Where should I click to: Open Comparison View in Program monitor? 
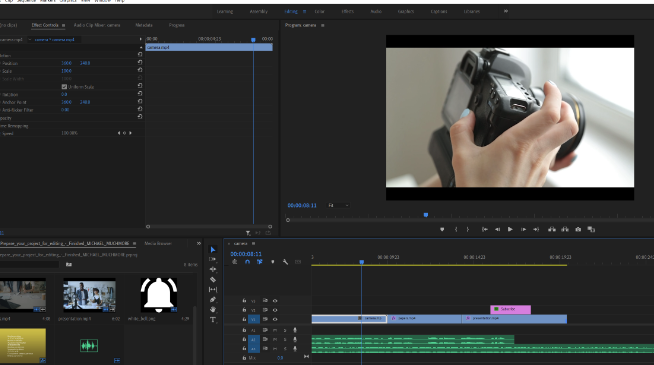click(x=591, y=229)
